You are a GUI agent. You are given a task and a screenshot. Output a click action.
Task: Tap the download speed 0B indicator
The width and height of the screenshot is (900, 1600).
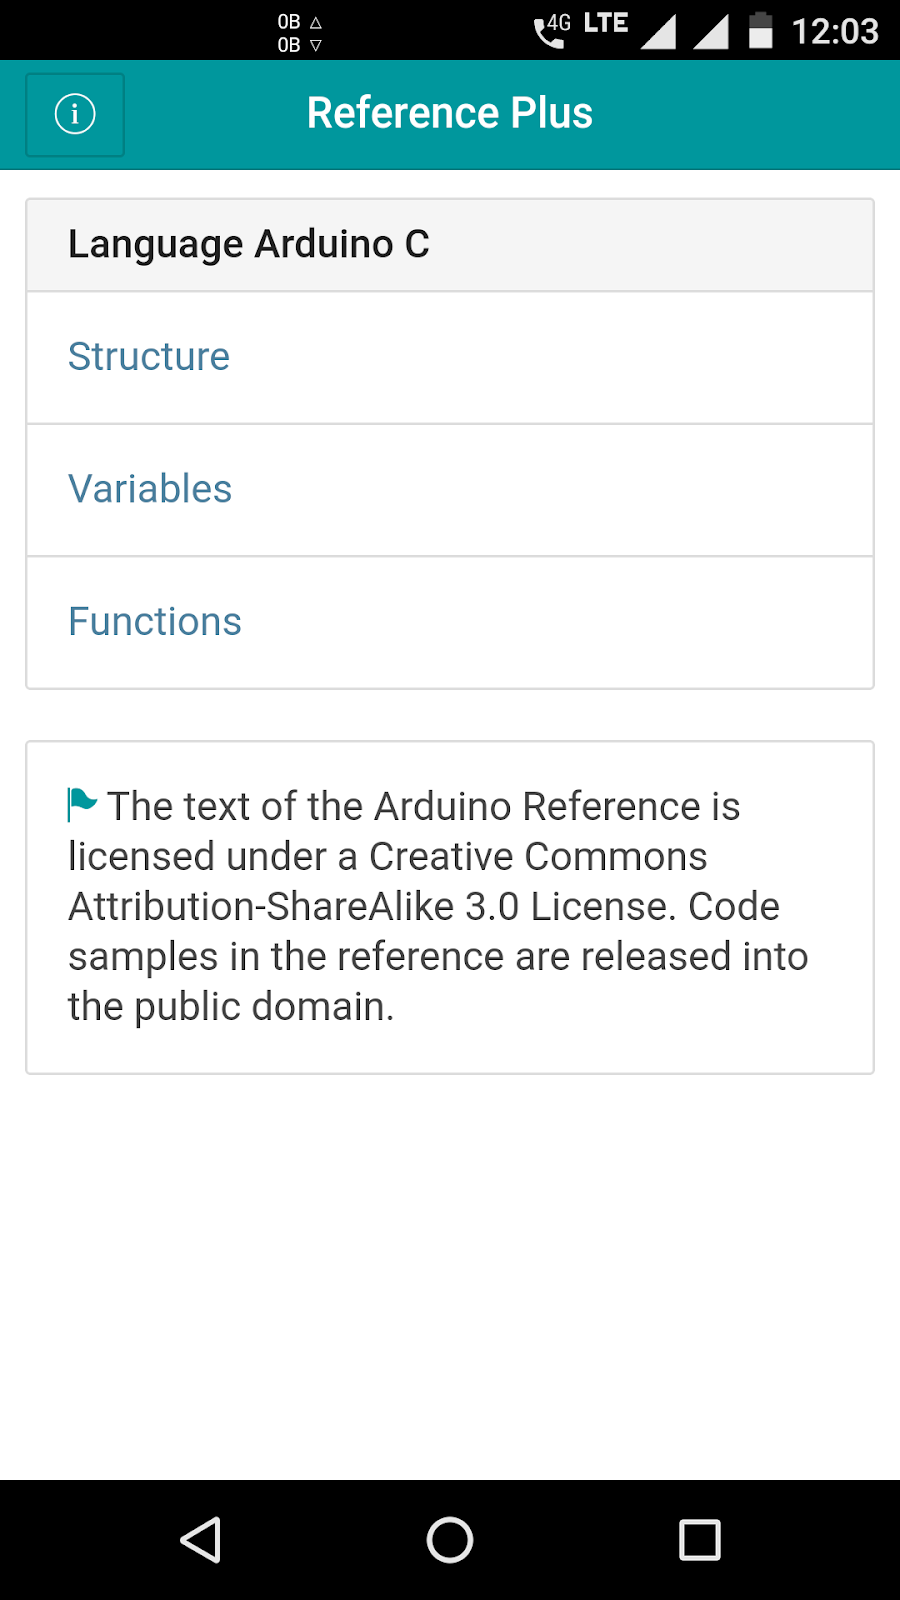(x=299, y=45)
